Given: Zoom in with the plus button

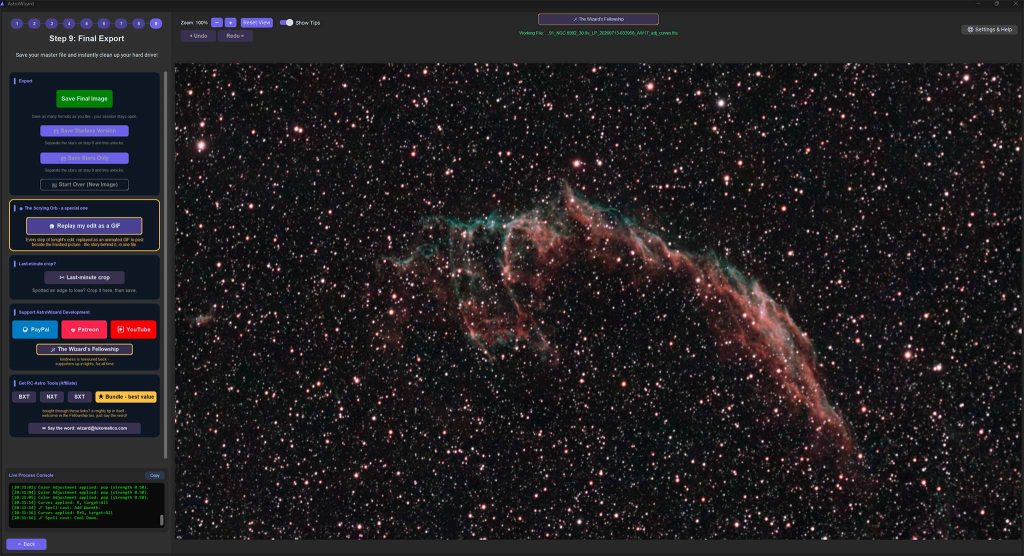Looking at the screenshot, I should coord(231,22).
